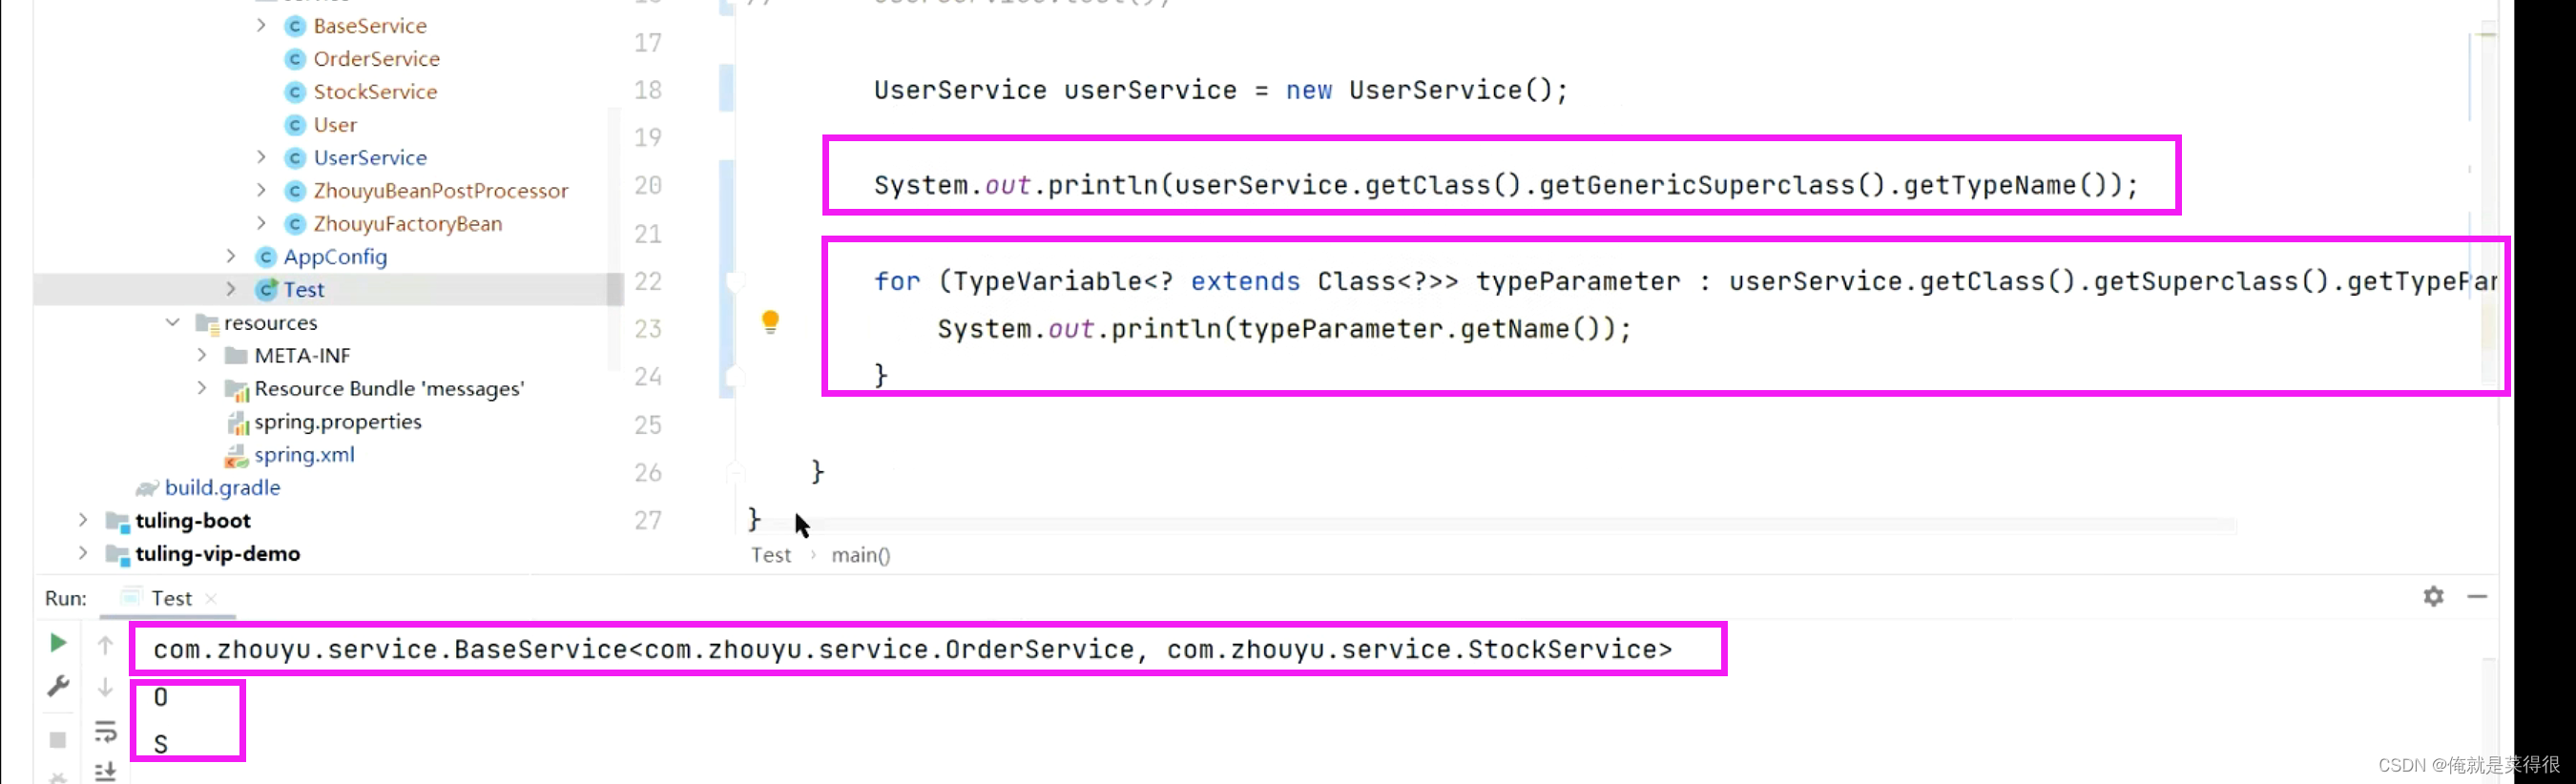Select BaseService in project tree
This screenshot has height=784, width=2576.
coord(370,26)
